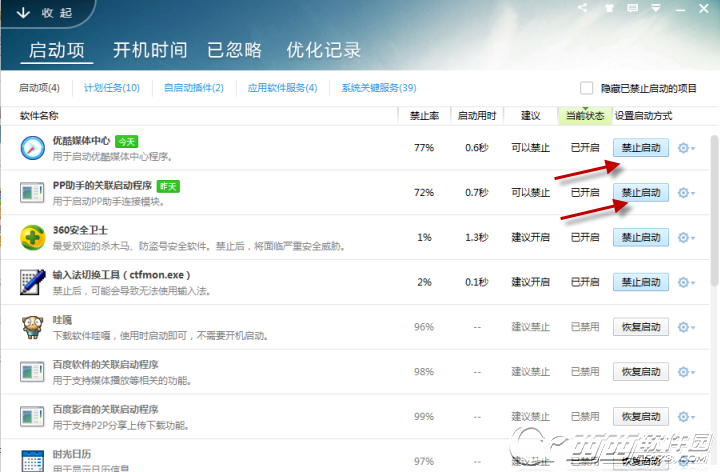Click the 优酷媒体中心 app icon

pos(33,148)
